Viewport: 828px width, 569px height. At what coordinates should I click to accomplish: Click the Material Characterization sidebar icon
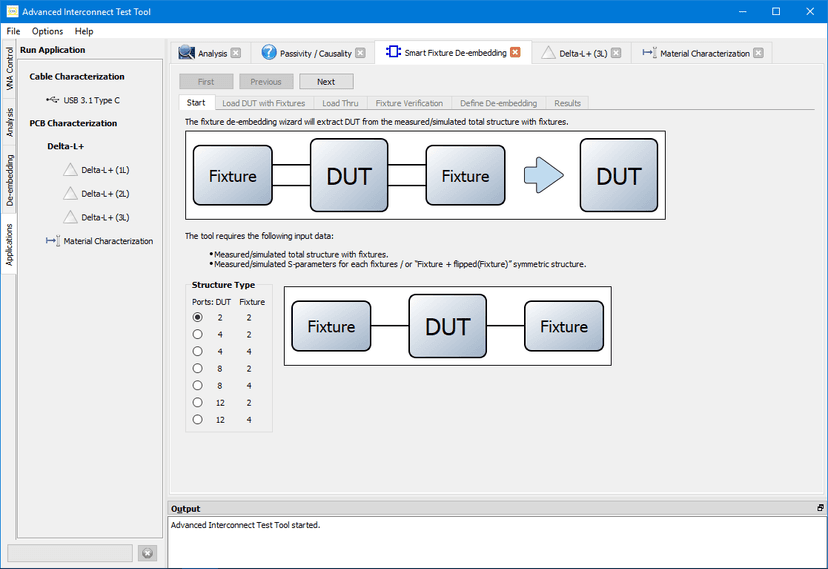(53, 241)
